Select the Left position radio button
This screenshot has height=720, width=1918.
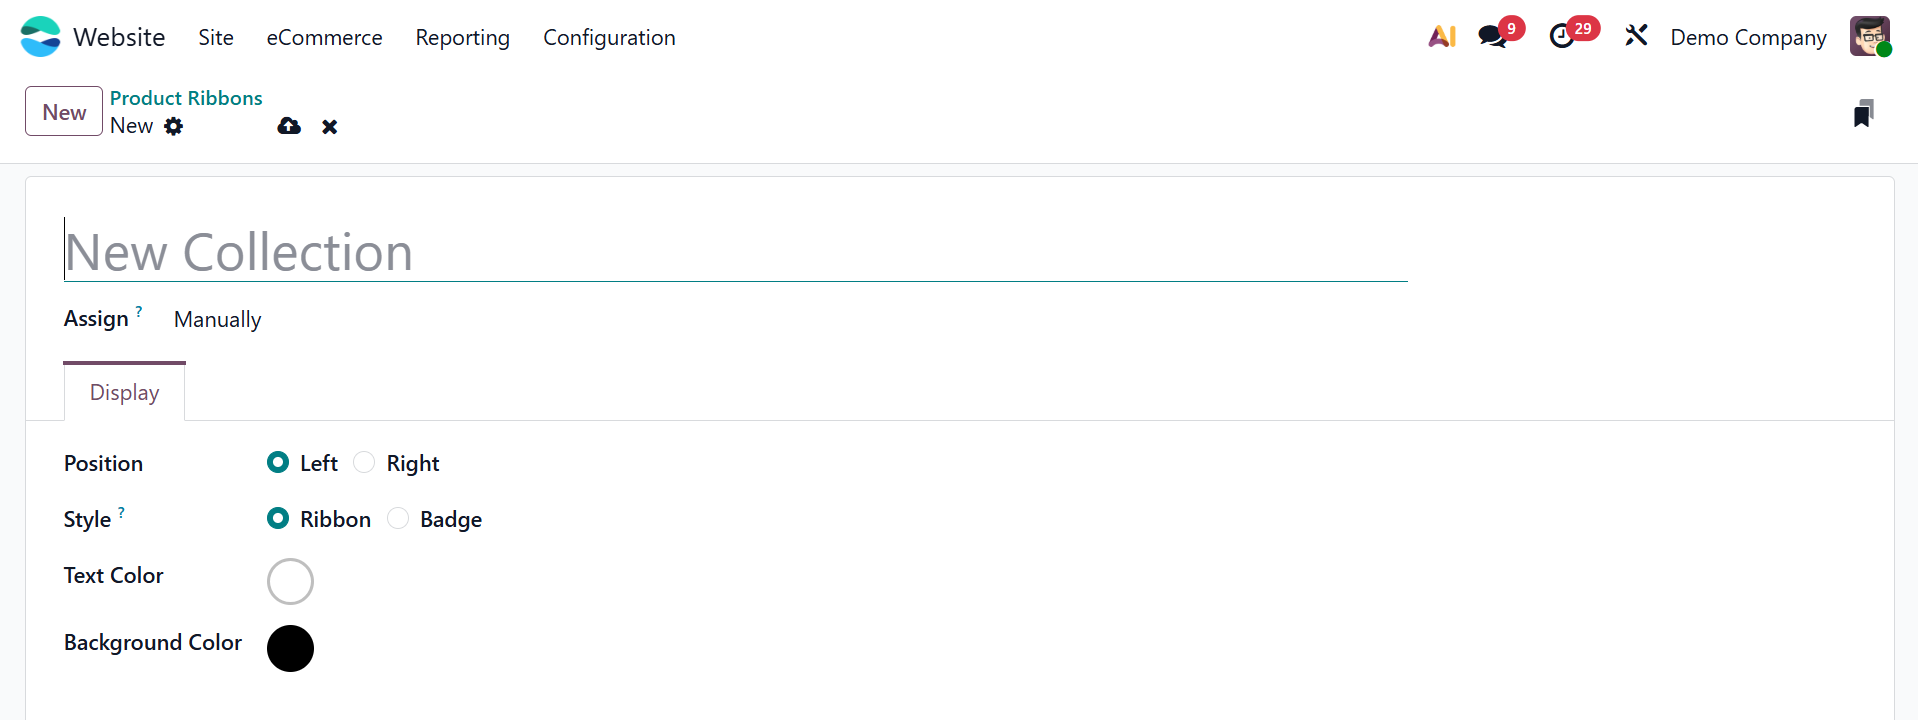coord(278,462)
